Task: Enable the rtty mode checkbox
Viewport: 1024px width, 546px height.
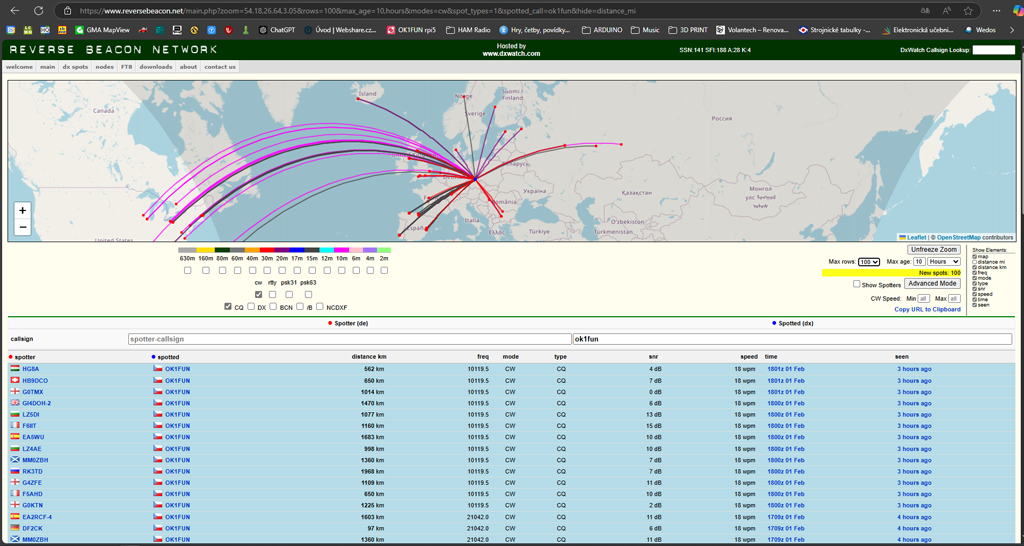Action: (x=272, y=295)
